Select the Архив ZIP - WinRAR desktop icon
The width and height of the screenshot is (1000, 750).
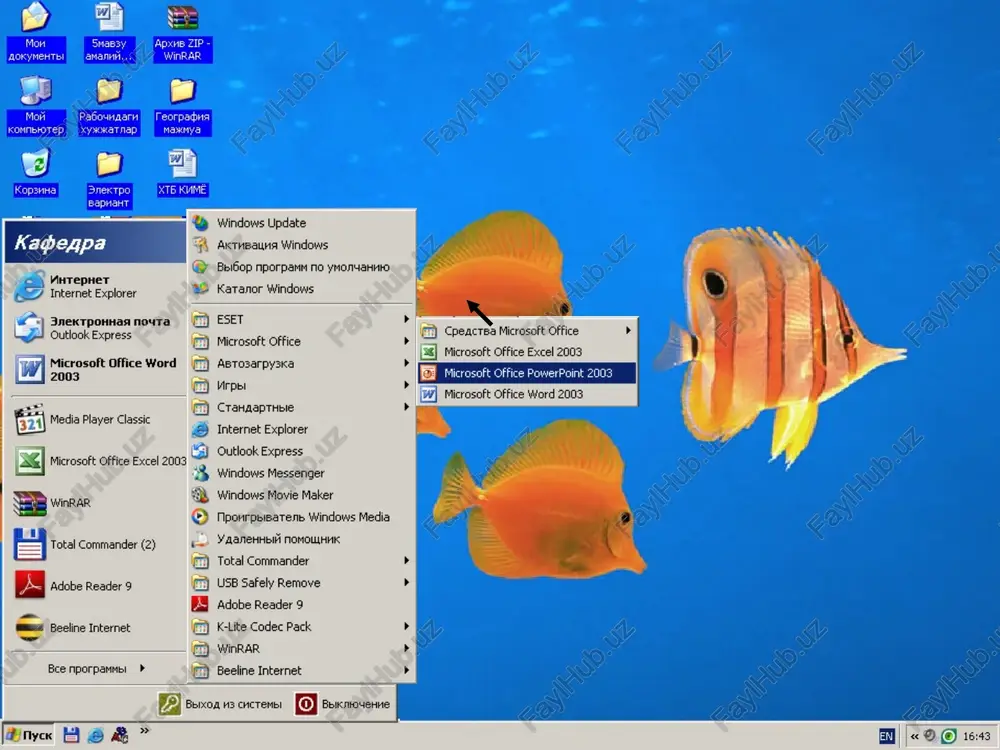[x=182, y=32]
